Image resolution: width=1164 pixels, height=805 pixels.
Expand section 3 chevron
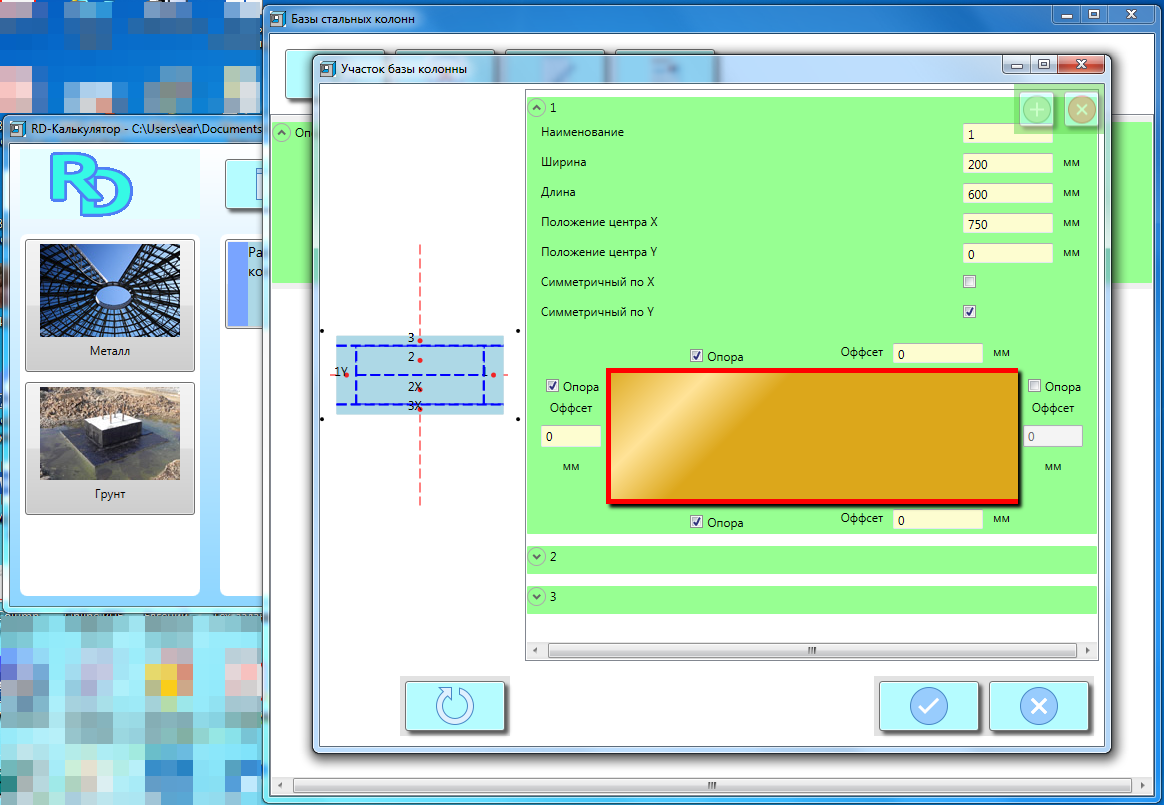click(537, 596)
